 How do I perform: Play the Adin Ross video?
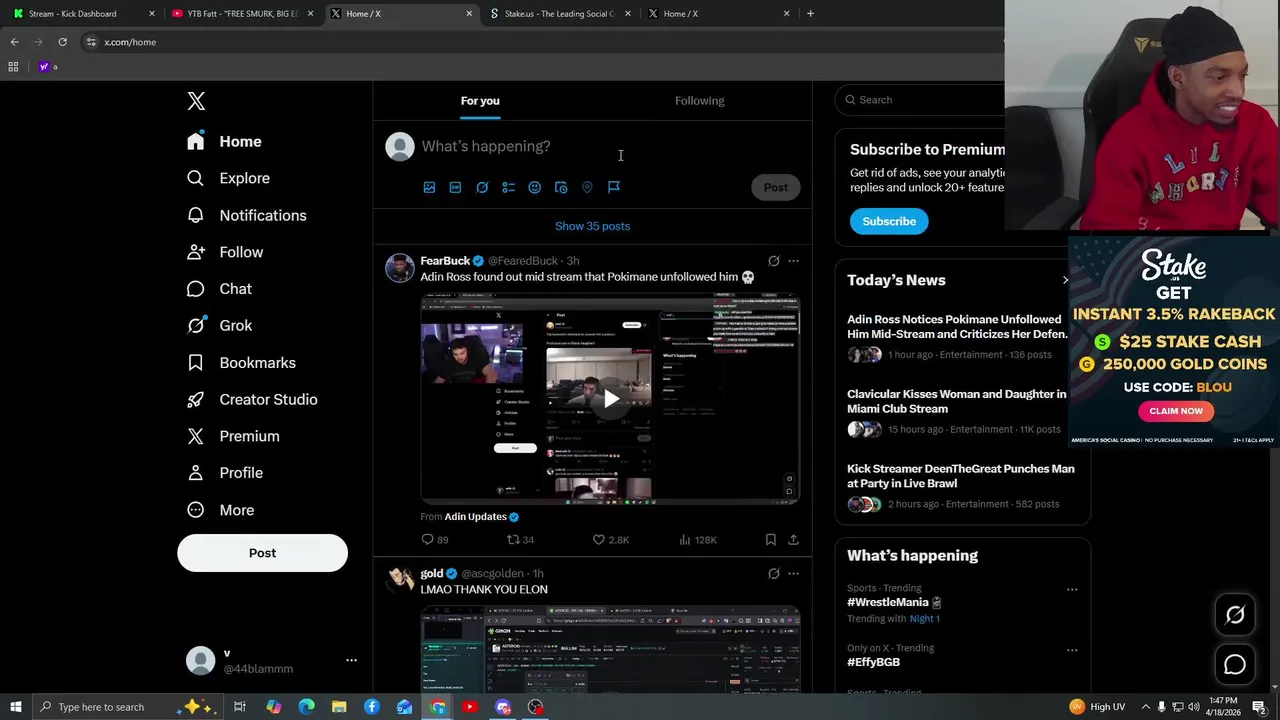coord(610,399)
